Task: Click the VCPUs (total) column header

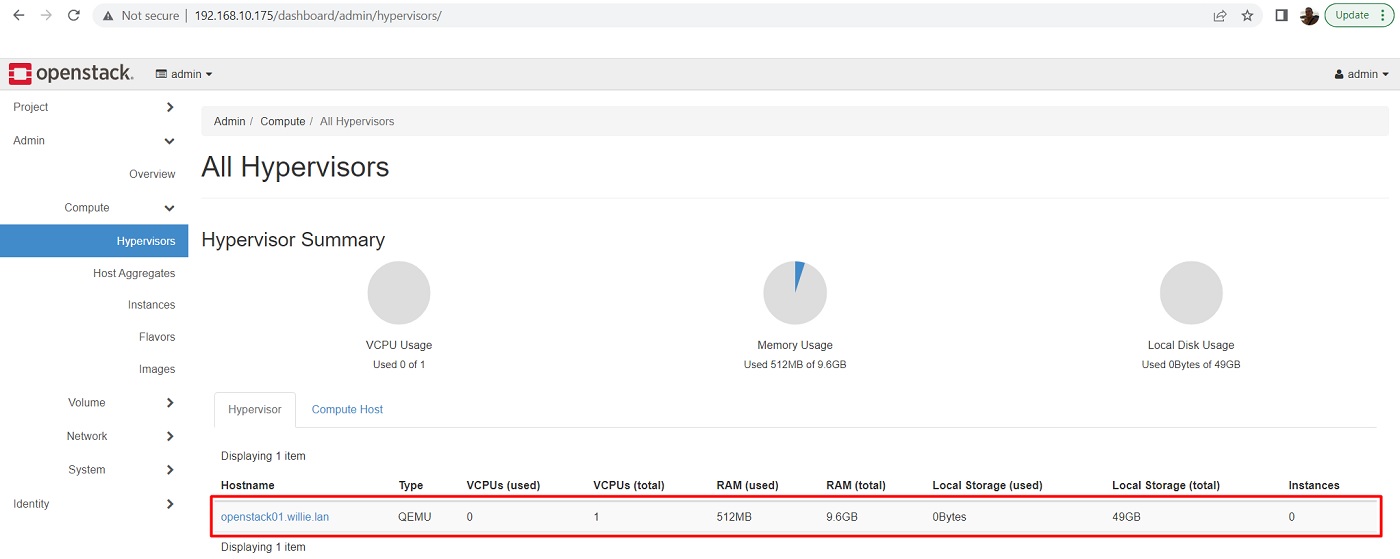Action: pos(629,485)
